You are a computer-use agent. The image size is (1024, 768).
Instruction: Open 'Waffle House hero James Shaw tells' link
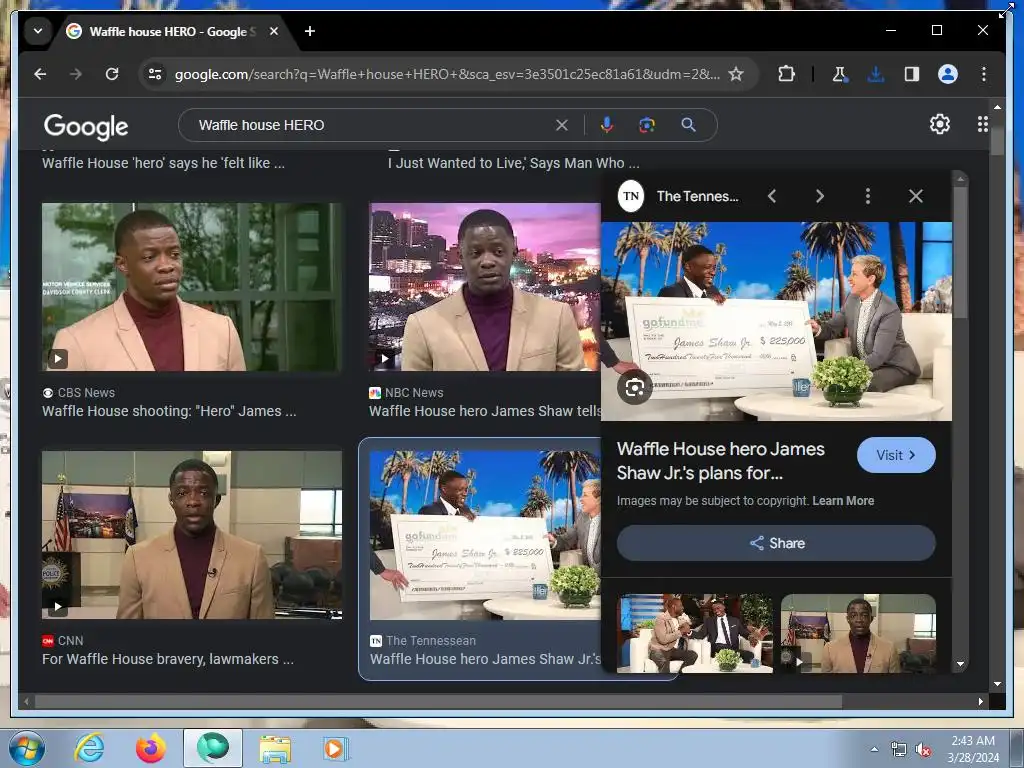(485, 411)
